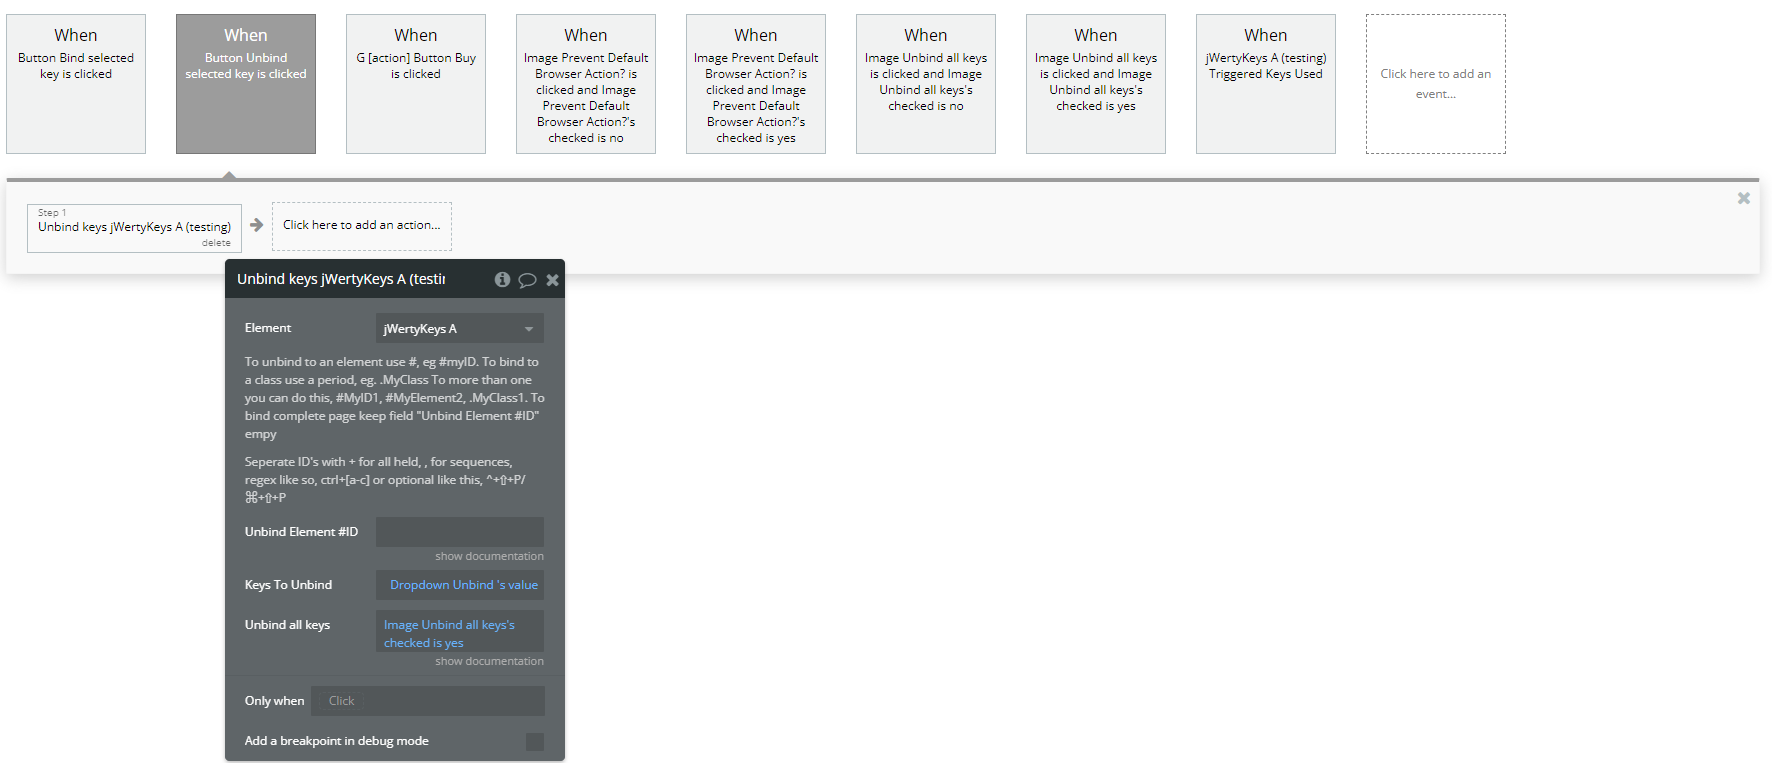Click the Element label in popup
This screenshot has height=763, width=1772.
pyautogui.click(x=268, y=328)
